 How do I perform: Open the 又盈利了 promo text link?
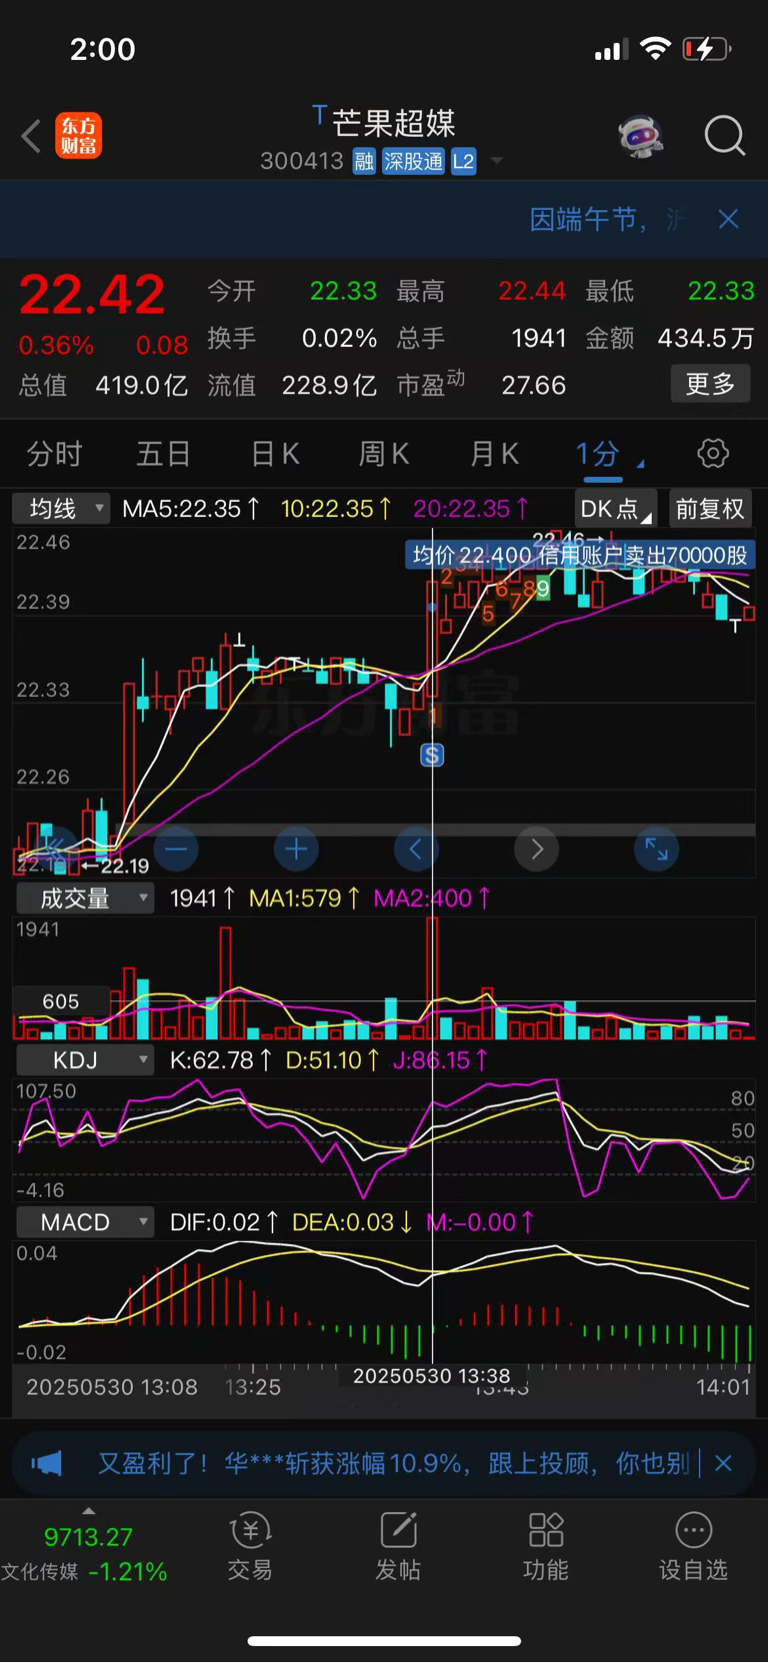[x=393, y=1464]
